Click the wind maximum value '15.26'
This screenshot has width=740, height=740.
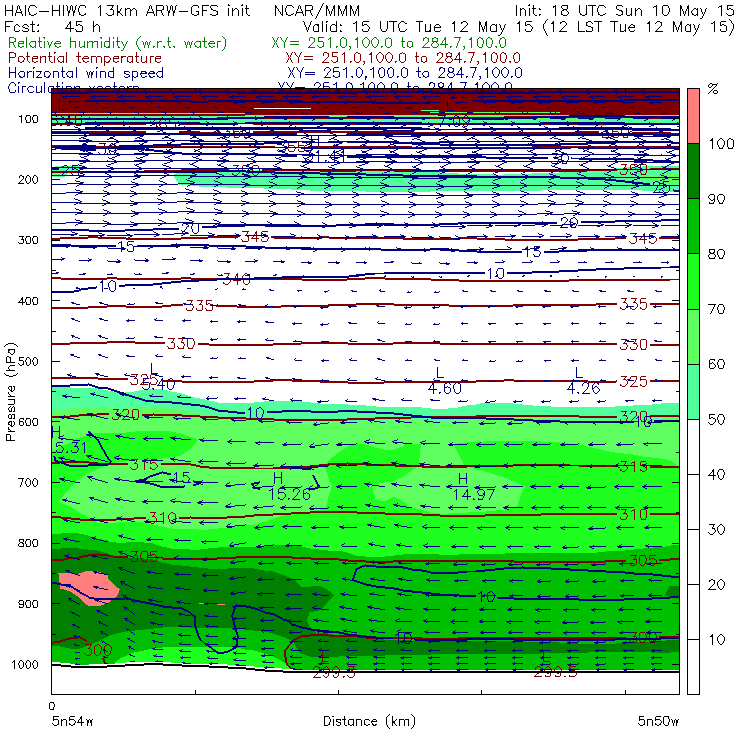290,494
